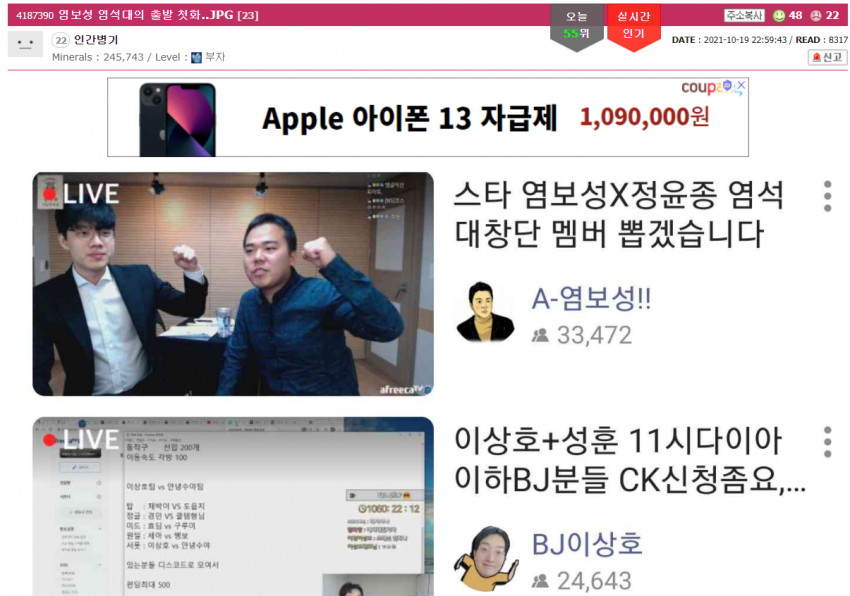This screenshot has height=596, width=850.
Task: Click the upvote count 48
Action: point(796,15)
